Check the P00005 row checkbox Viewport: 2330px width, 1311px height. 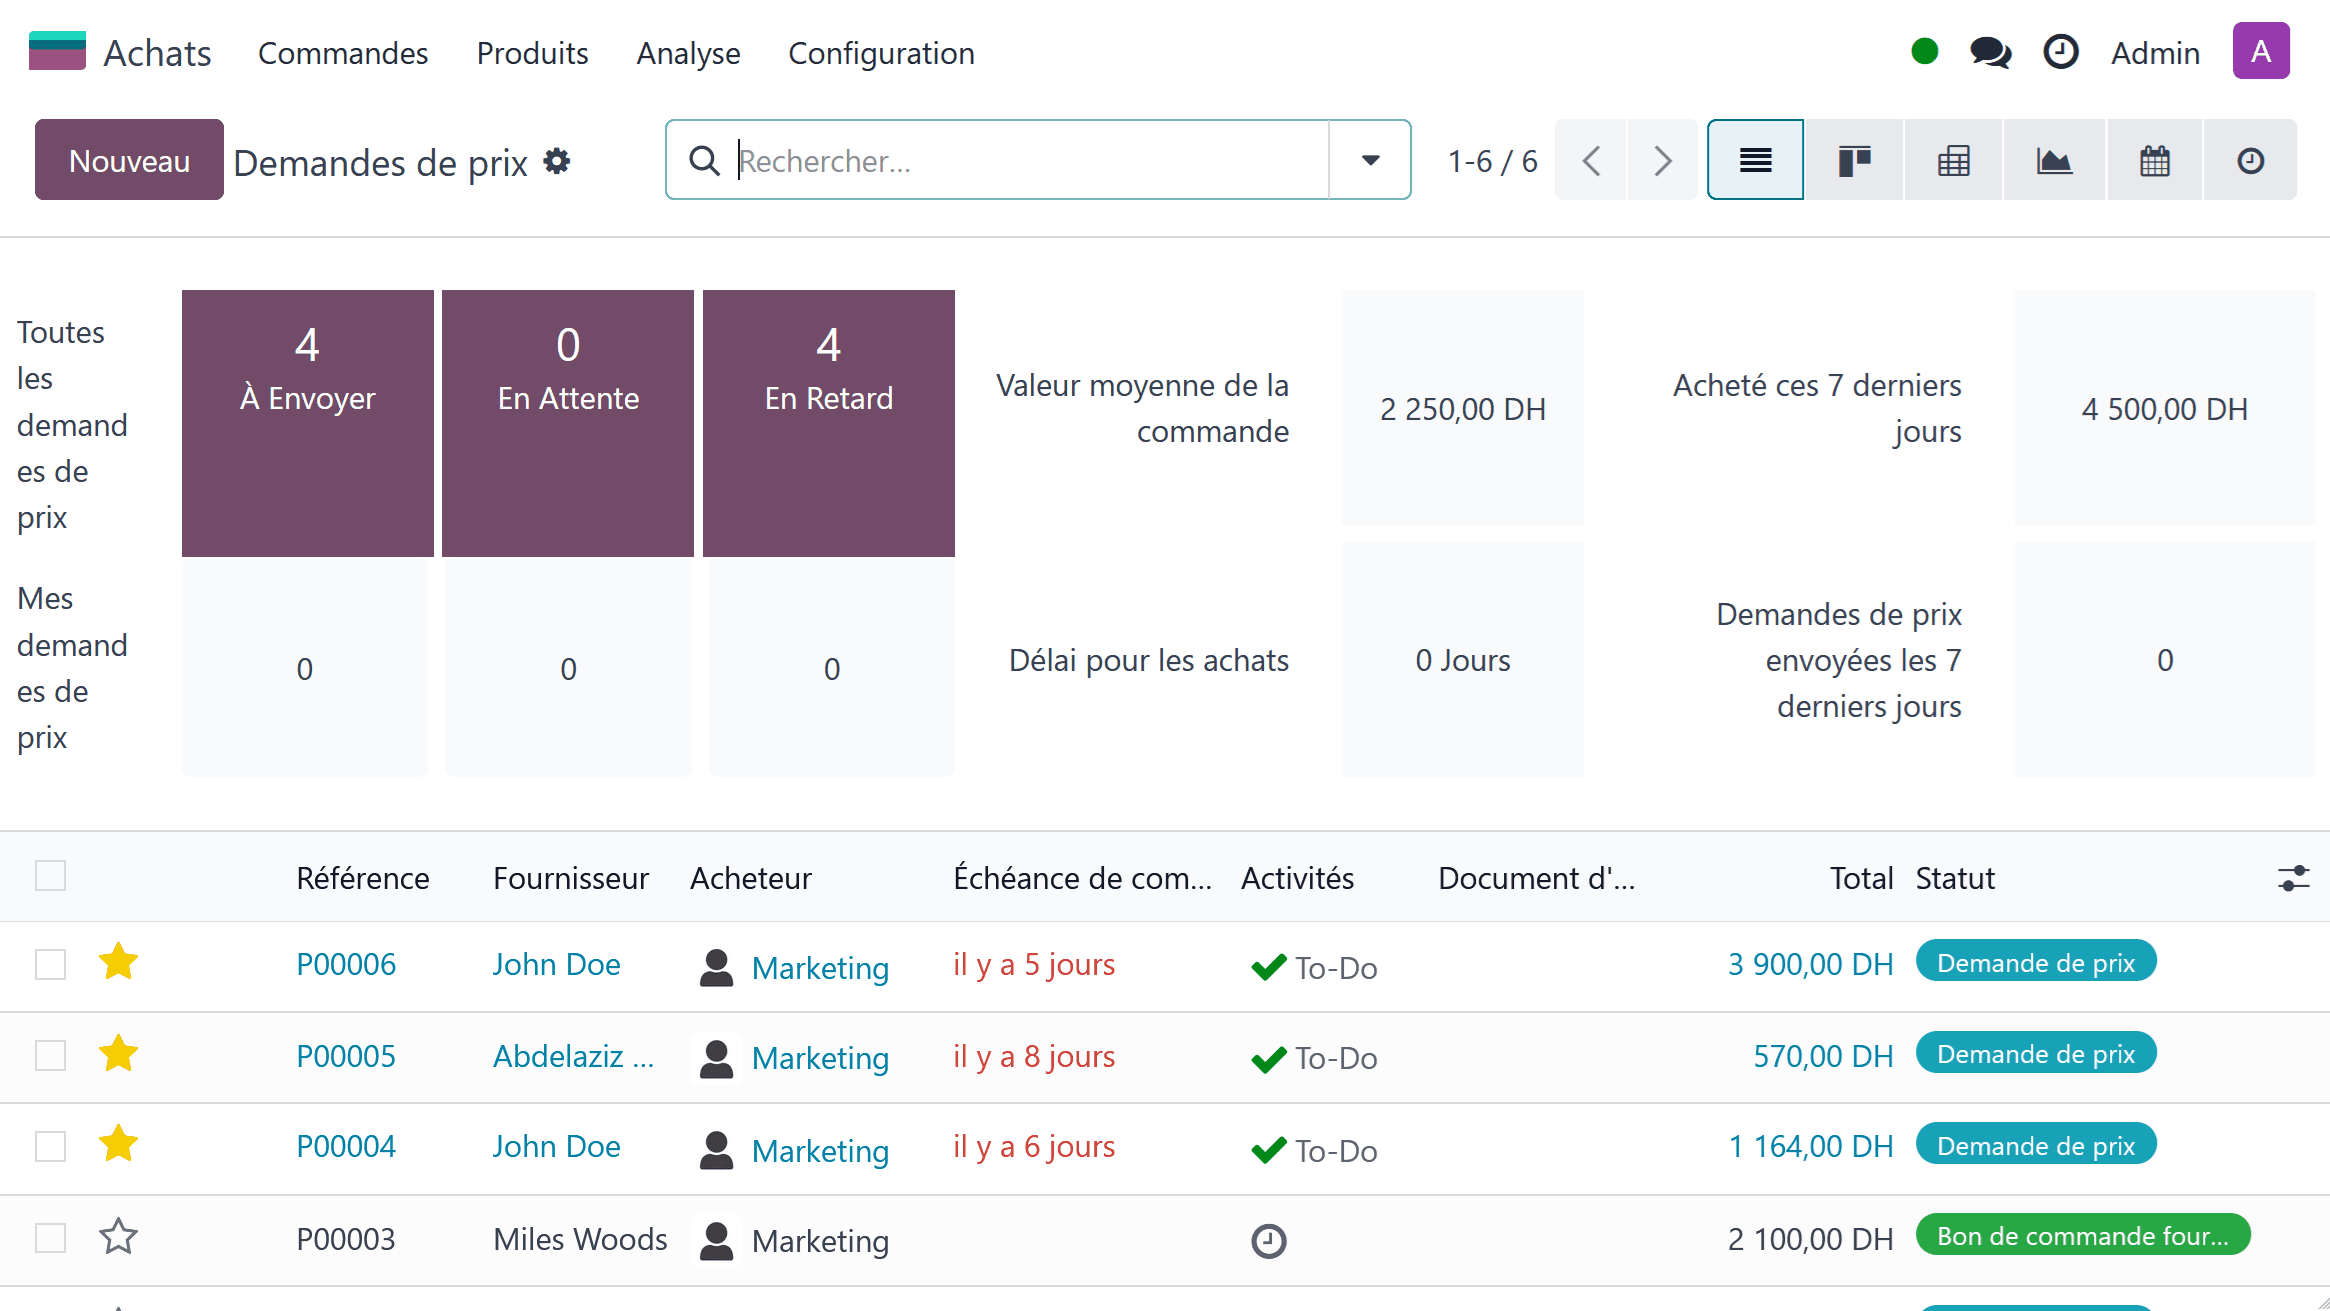pos(50,1055)
